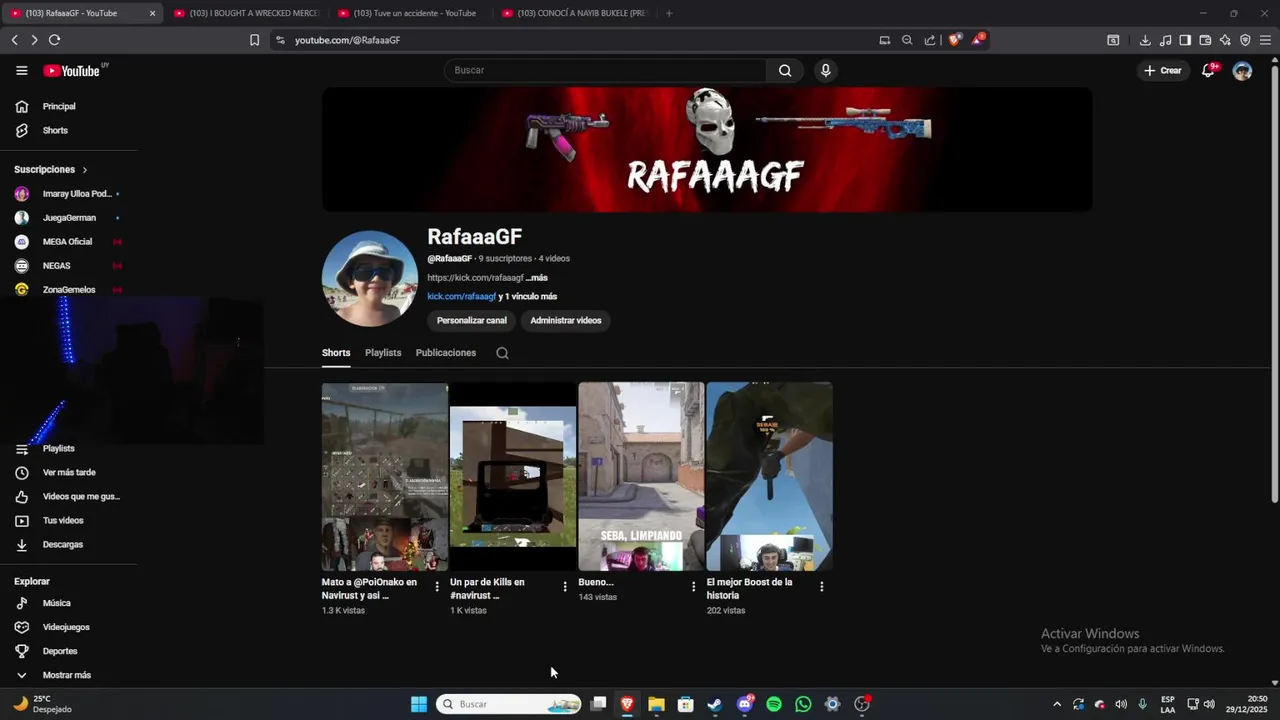
Task: Toggle the browser sidebar panel icon
Action: 1185,40
